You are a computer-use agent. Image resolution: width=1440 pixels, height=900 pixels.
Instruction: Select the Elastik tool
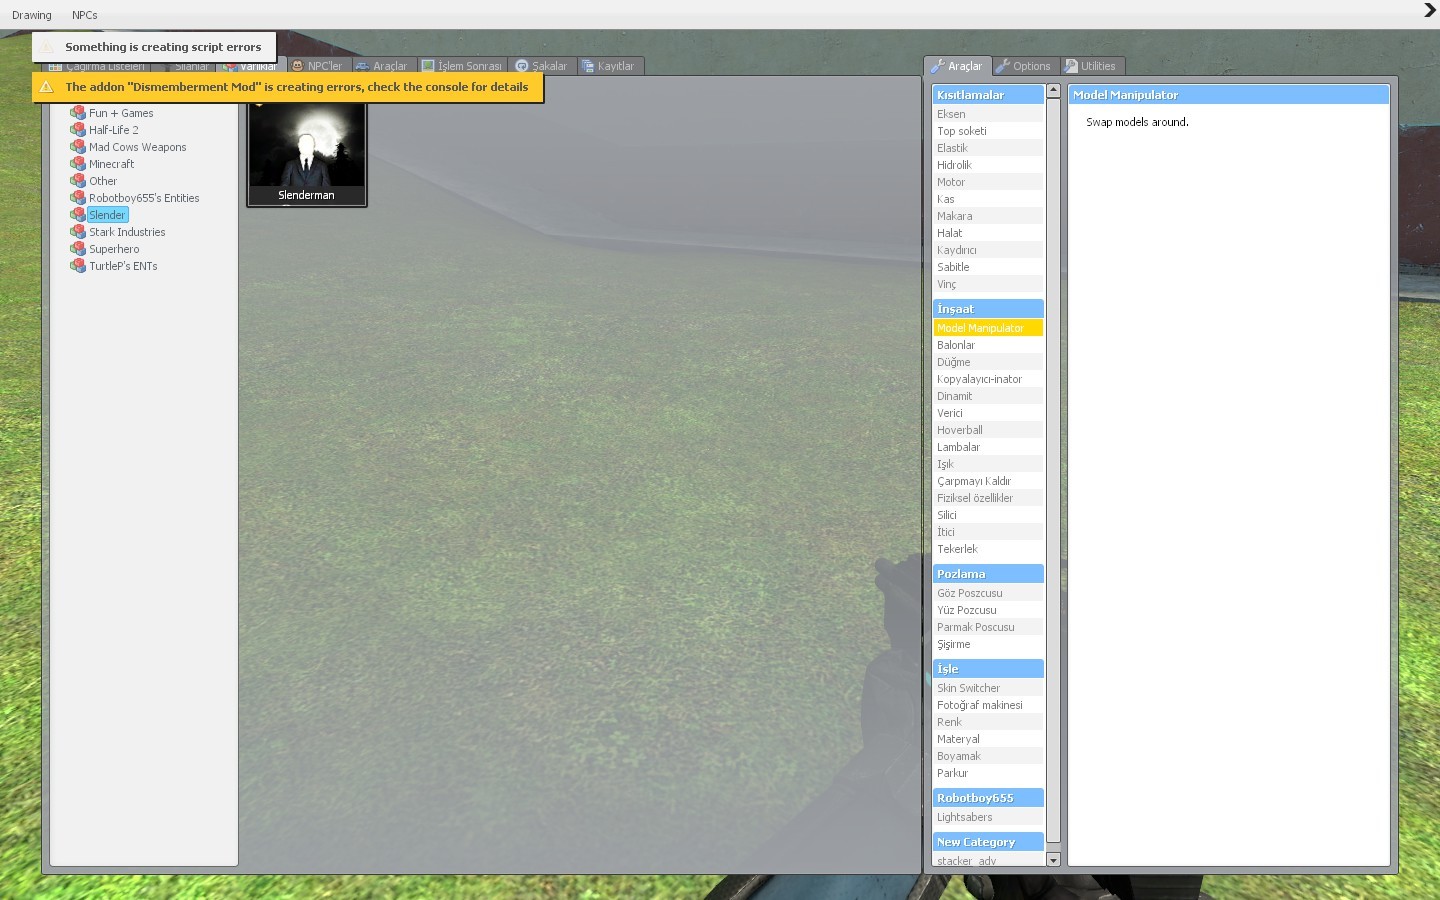988,148
